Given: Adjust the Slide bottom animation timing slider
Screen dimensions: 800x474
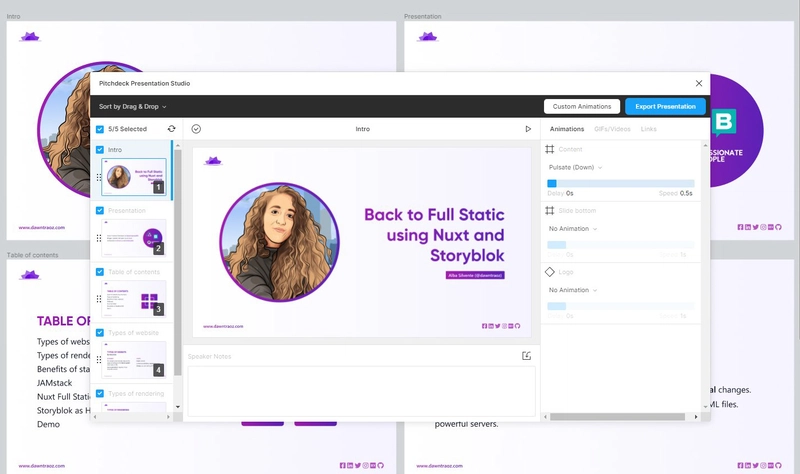Looking at the screenshot, I should click(621, 245).
